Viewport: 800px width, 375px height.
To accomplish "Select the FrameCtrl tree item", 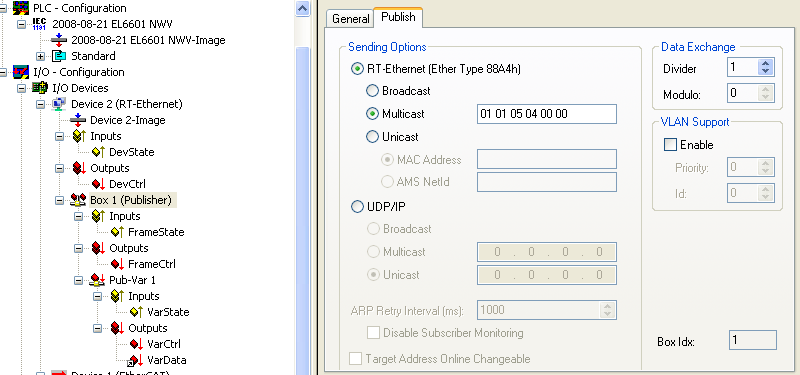I will click(x=152, y=264).
